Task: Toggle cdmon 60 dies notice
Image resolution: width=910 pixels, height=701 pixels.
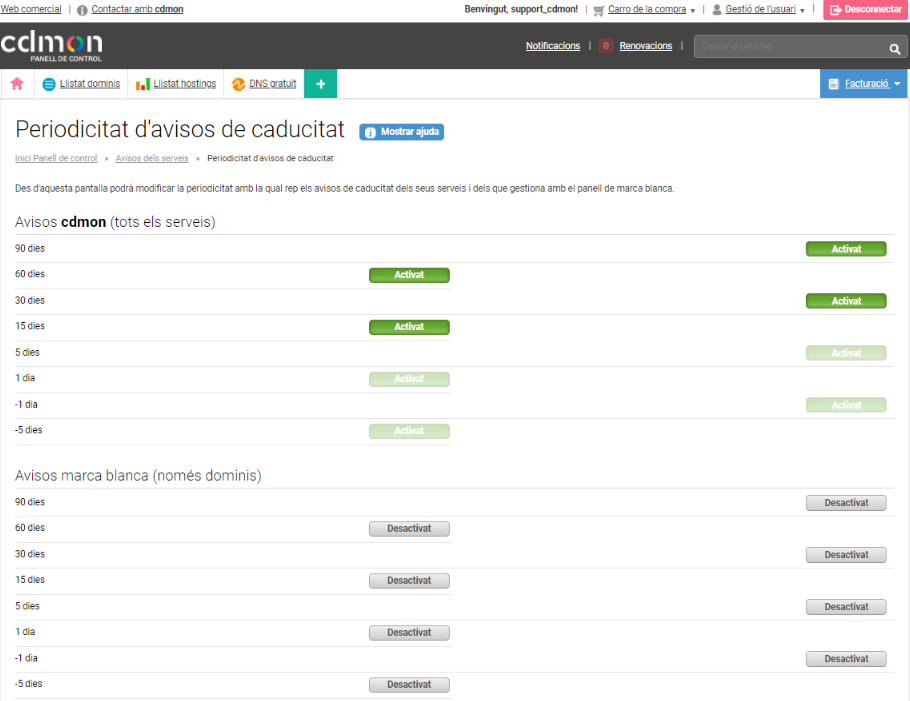Action: (409, 275)
